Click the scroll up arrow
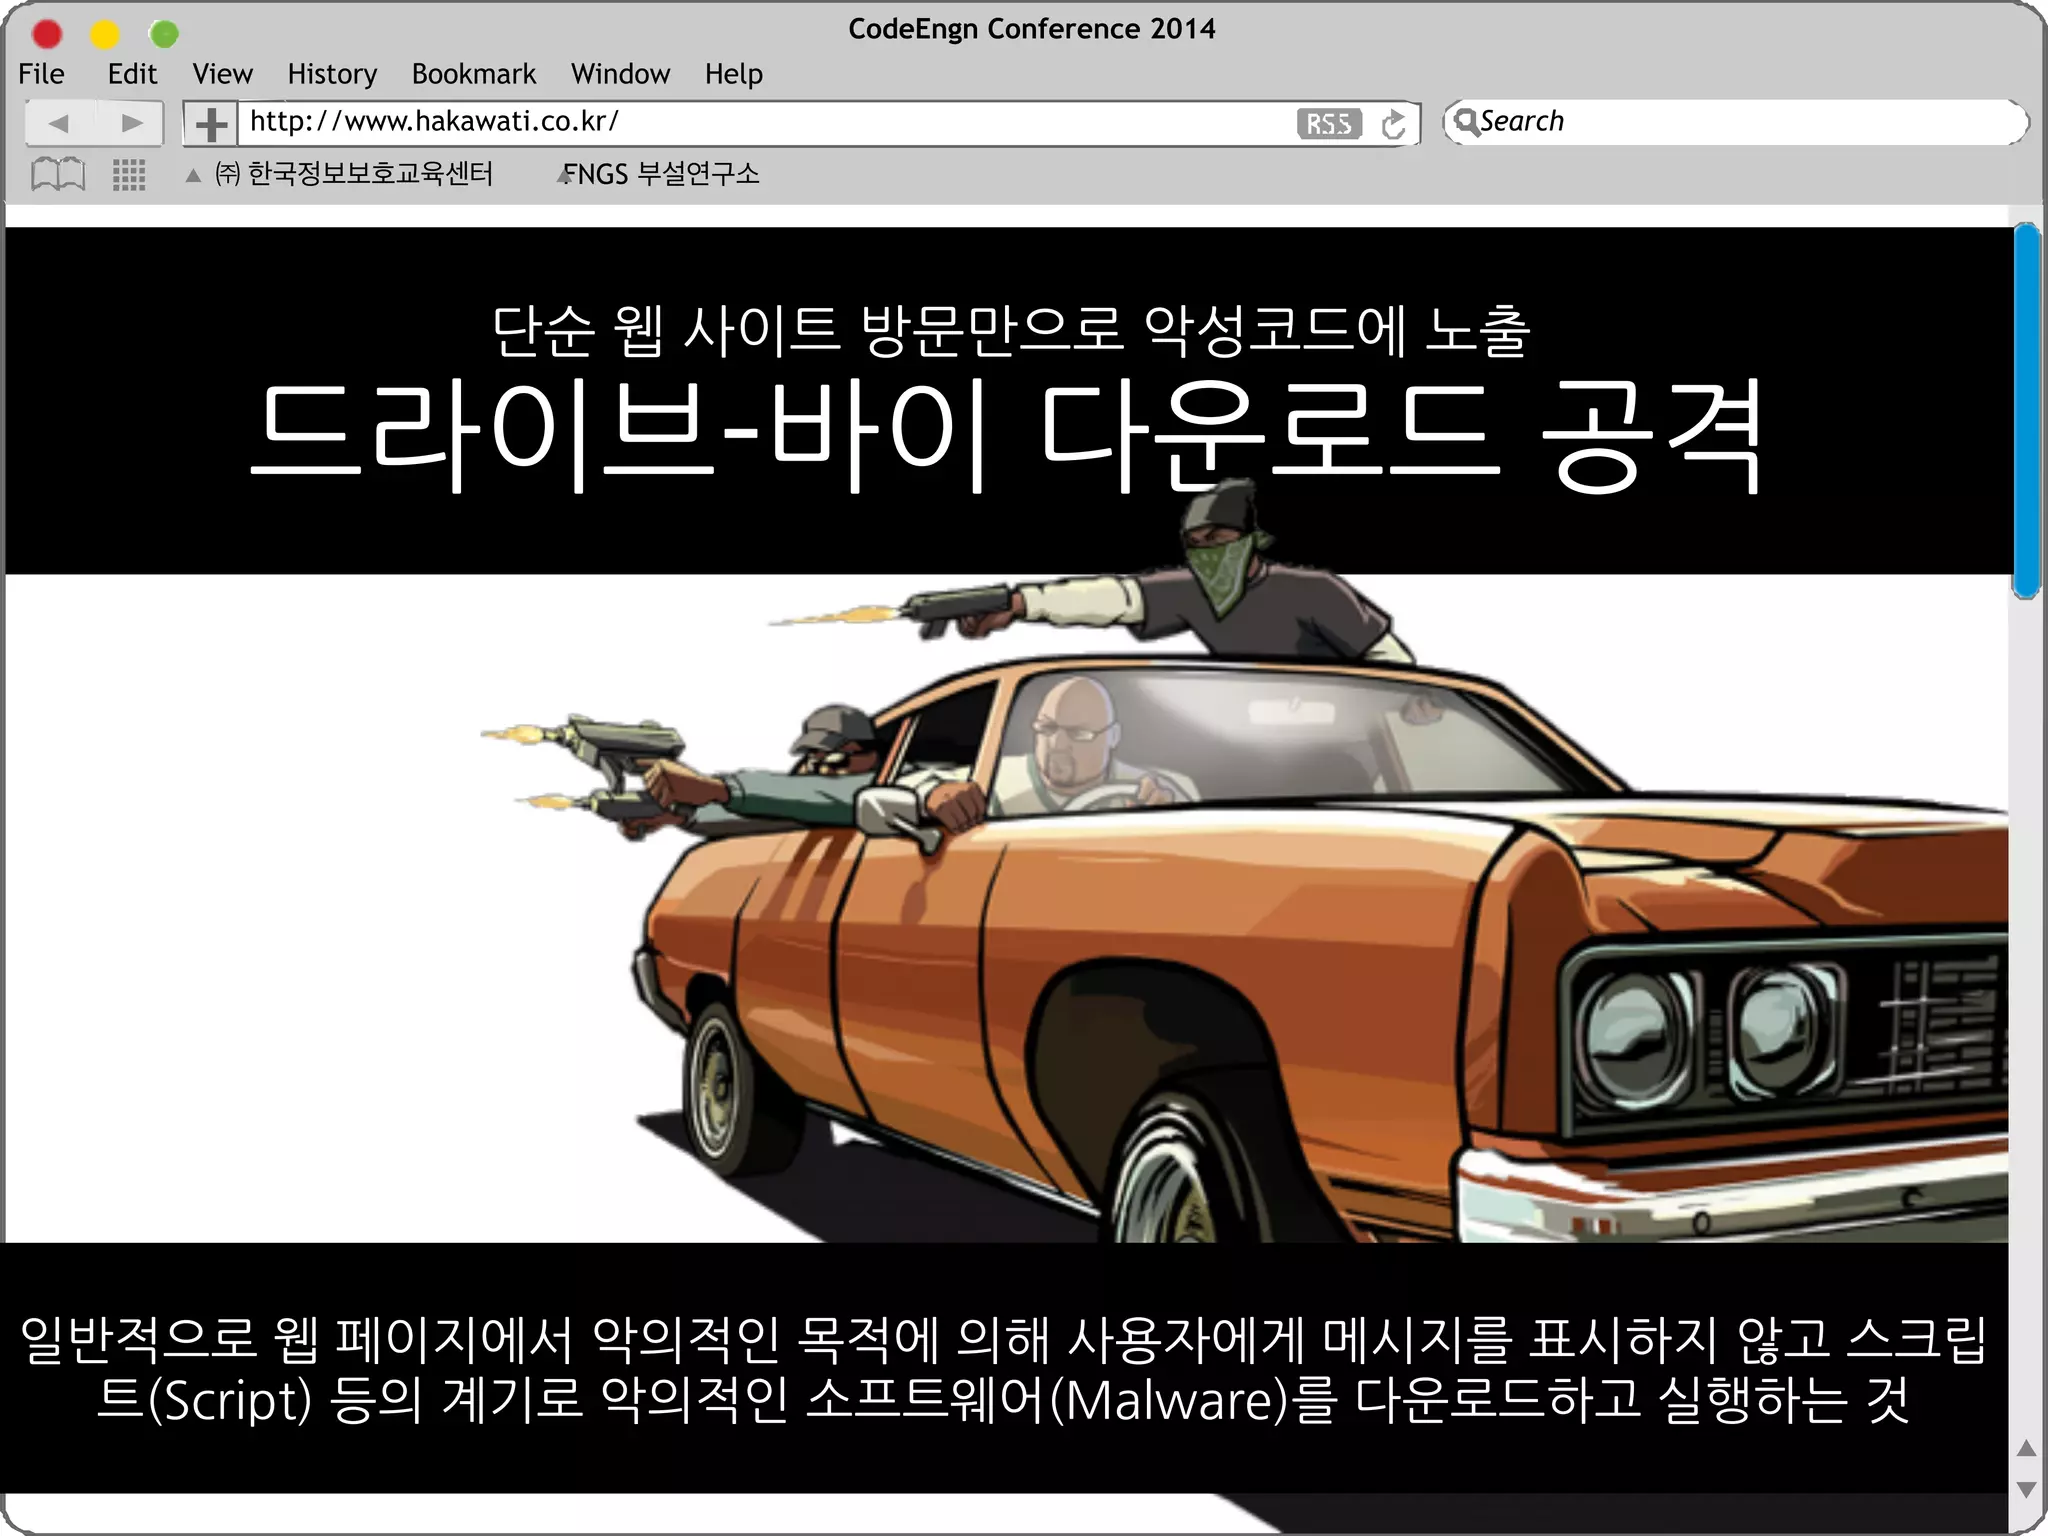Viewport: 2048px width, 1536px height. point(2027,1448)
